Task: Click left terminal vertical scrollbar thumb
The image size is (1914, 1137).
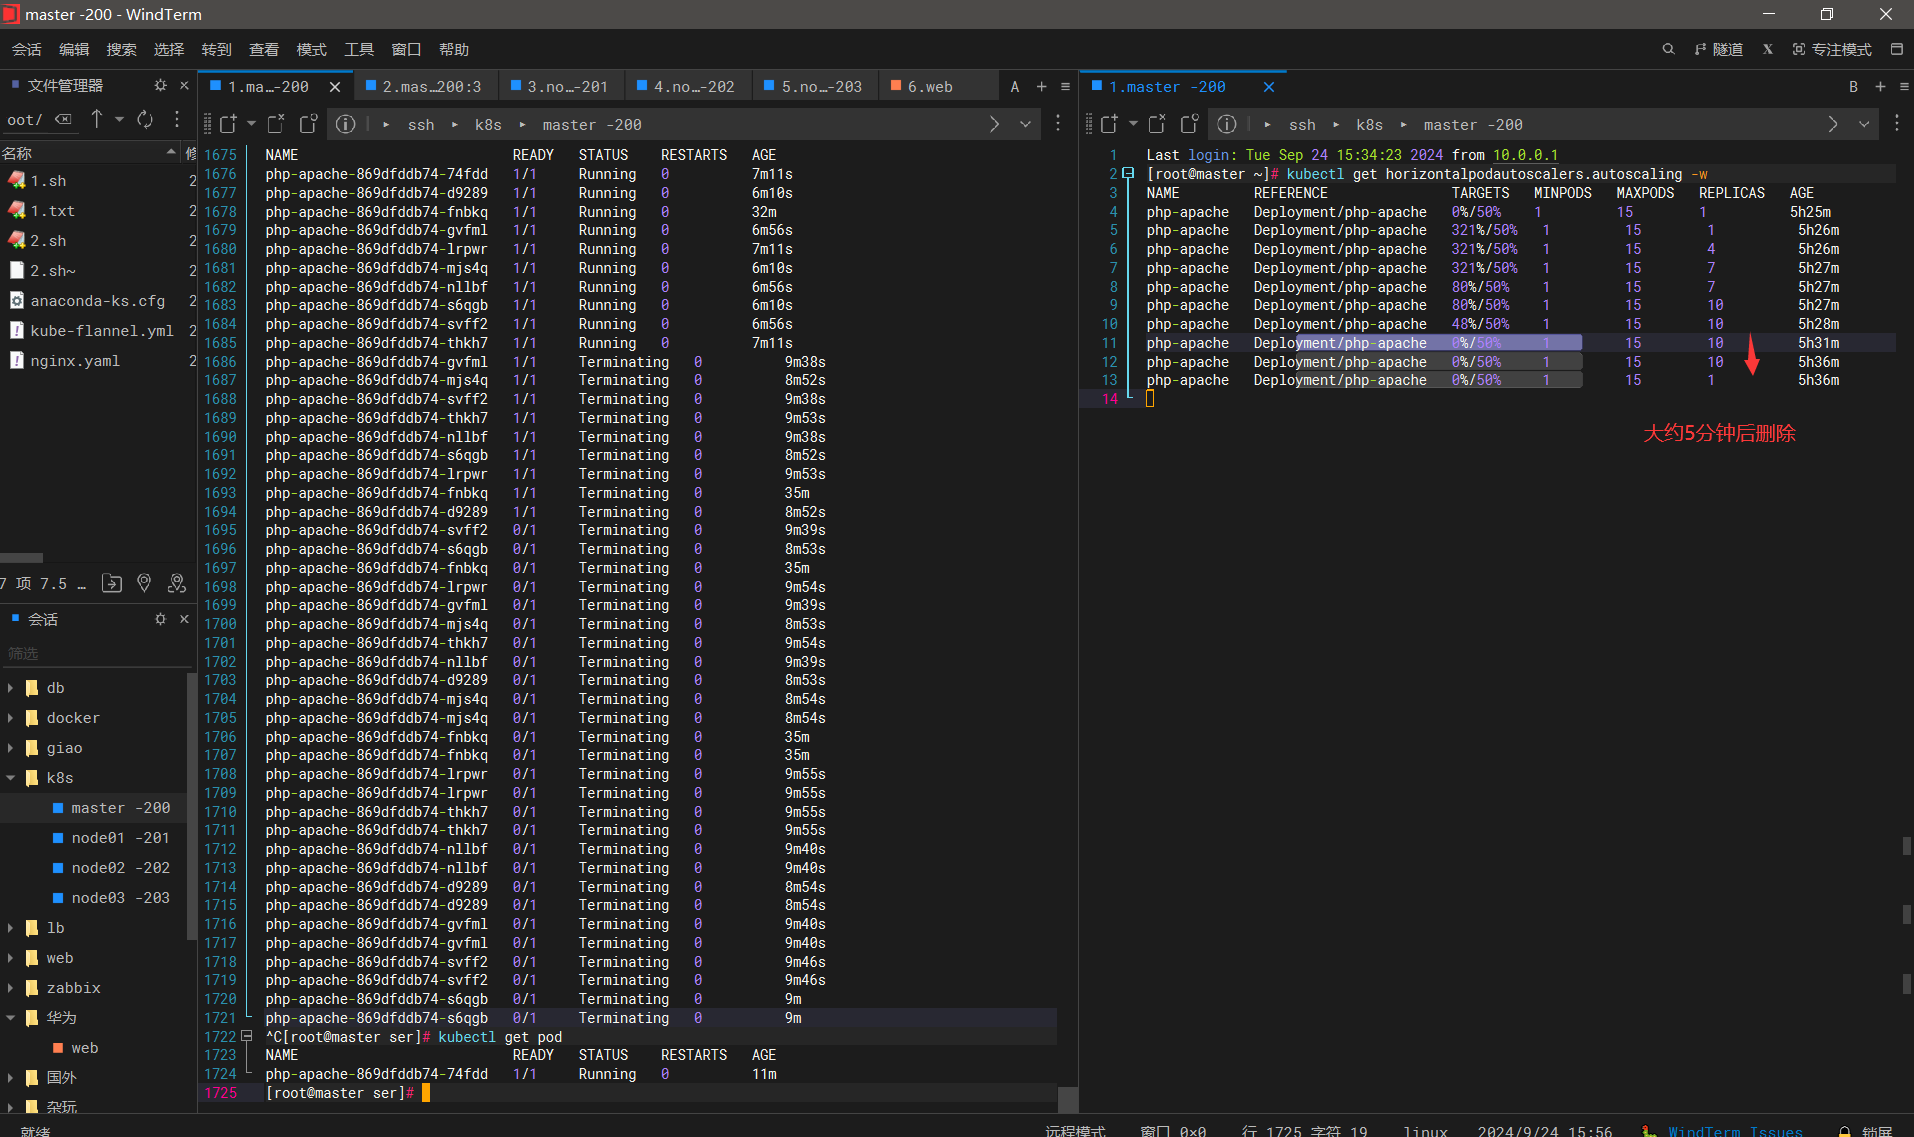Action: (x=1068, y=1099)
